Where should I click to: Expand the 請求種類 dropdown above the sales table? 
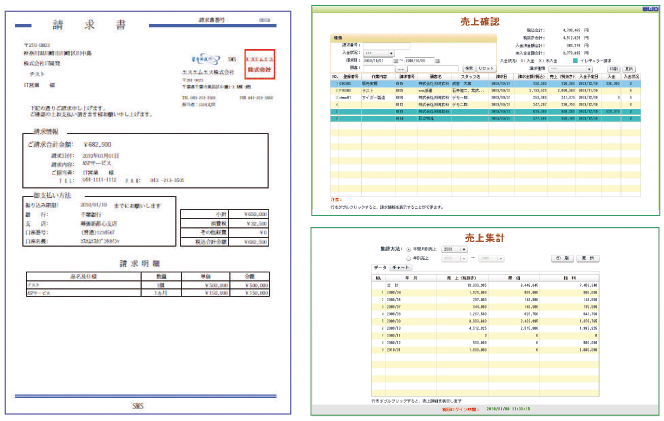click(x=570, y=69)
